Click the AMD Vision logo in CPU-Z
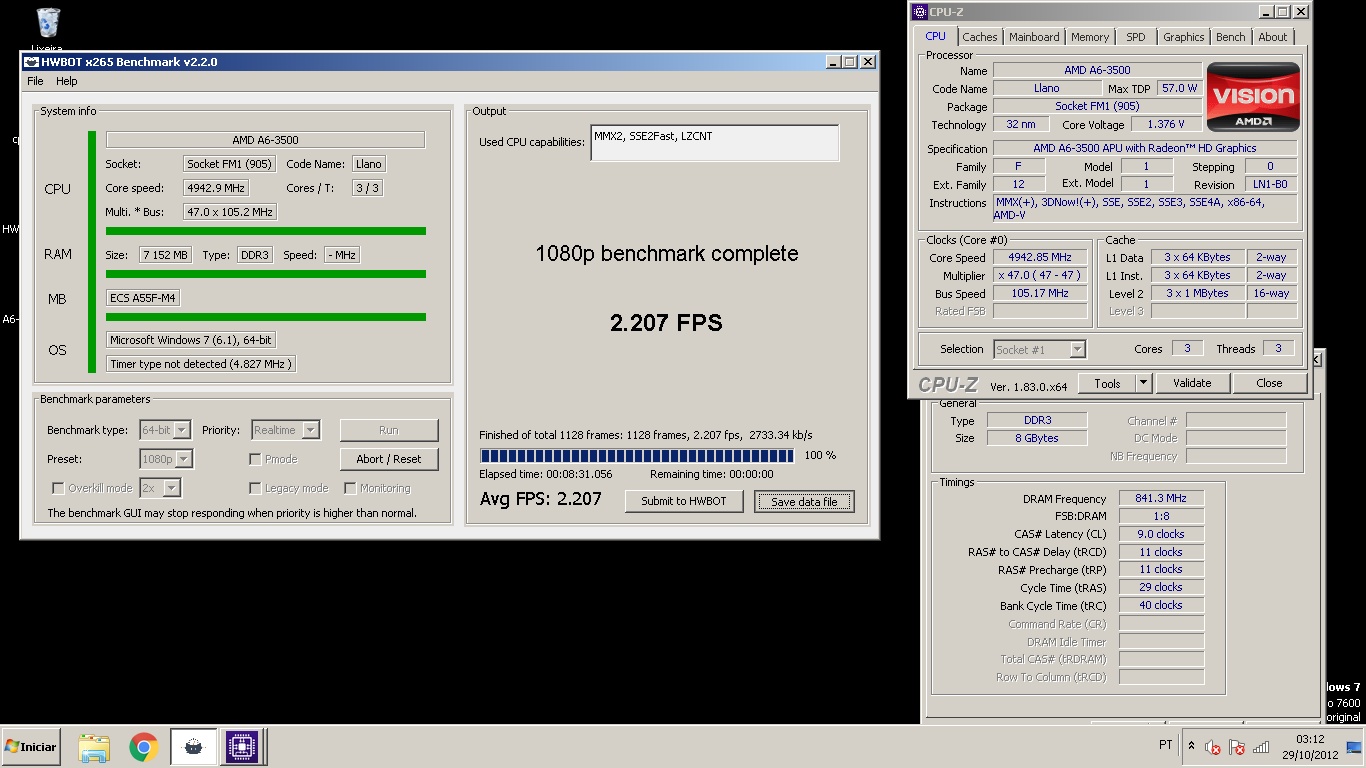The width and height of the screenshot is (1366, 768). (1253, 97)
